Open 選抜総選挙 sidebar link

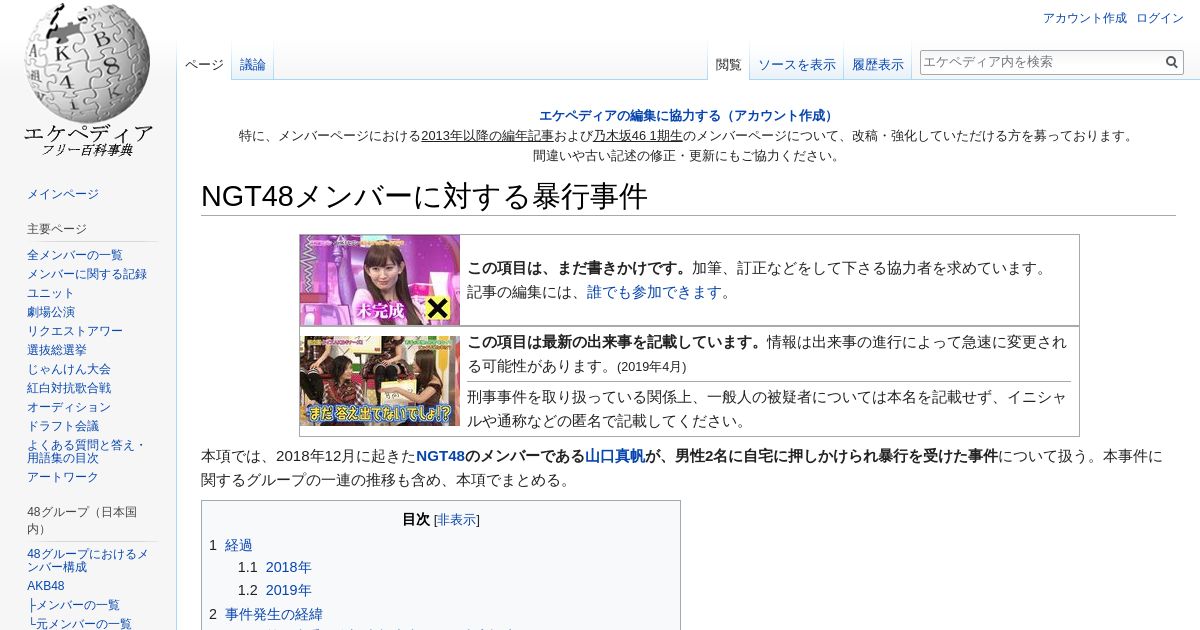click(x=57, y=350)
